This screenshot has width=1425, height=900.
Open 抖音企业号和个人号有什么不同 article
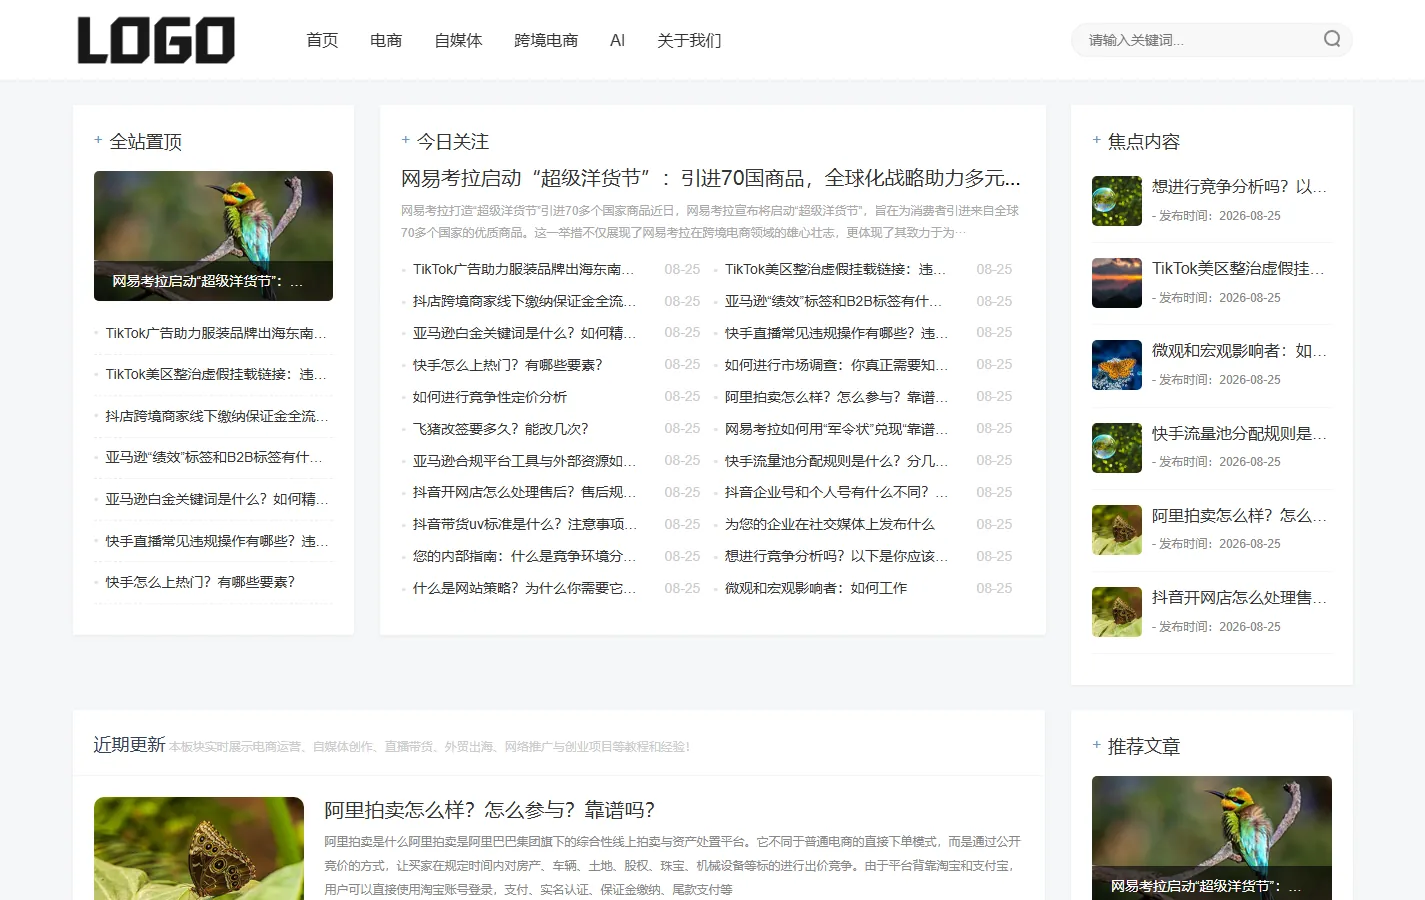(836, 492)
